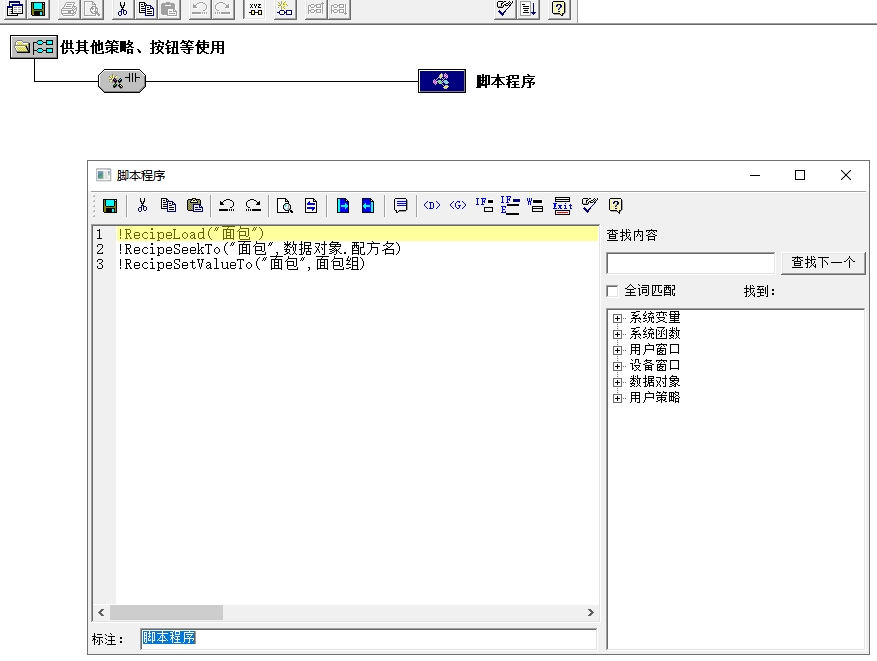877x661 pixels.
Task: Click the increase indent right-arrow icon
Action: pos(343,205)
